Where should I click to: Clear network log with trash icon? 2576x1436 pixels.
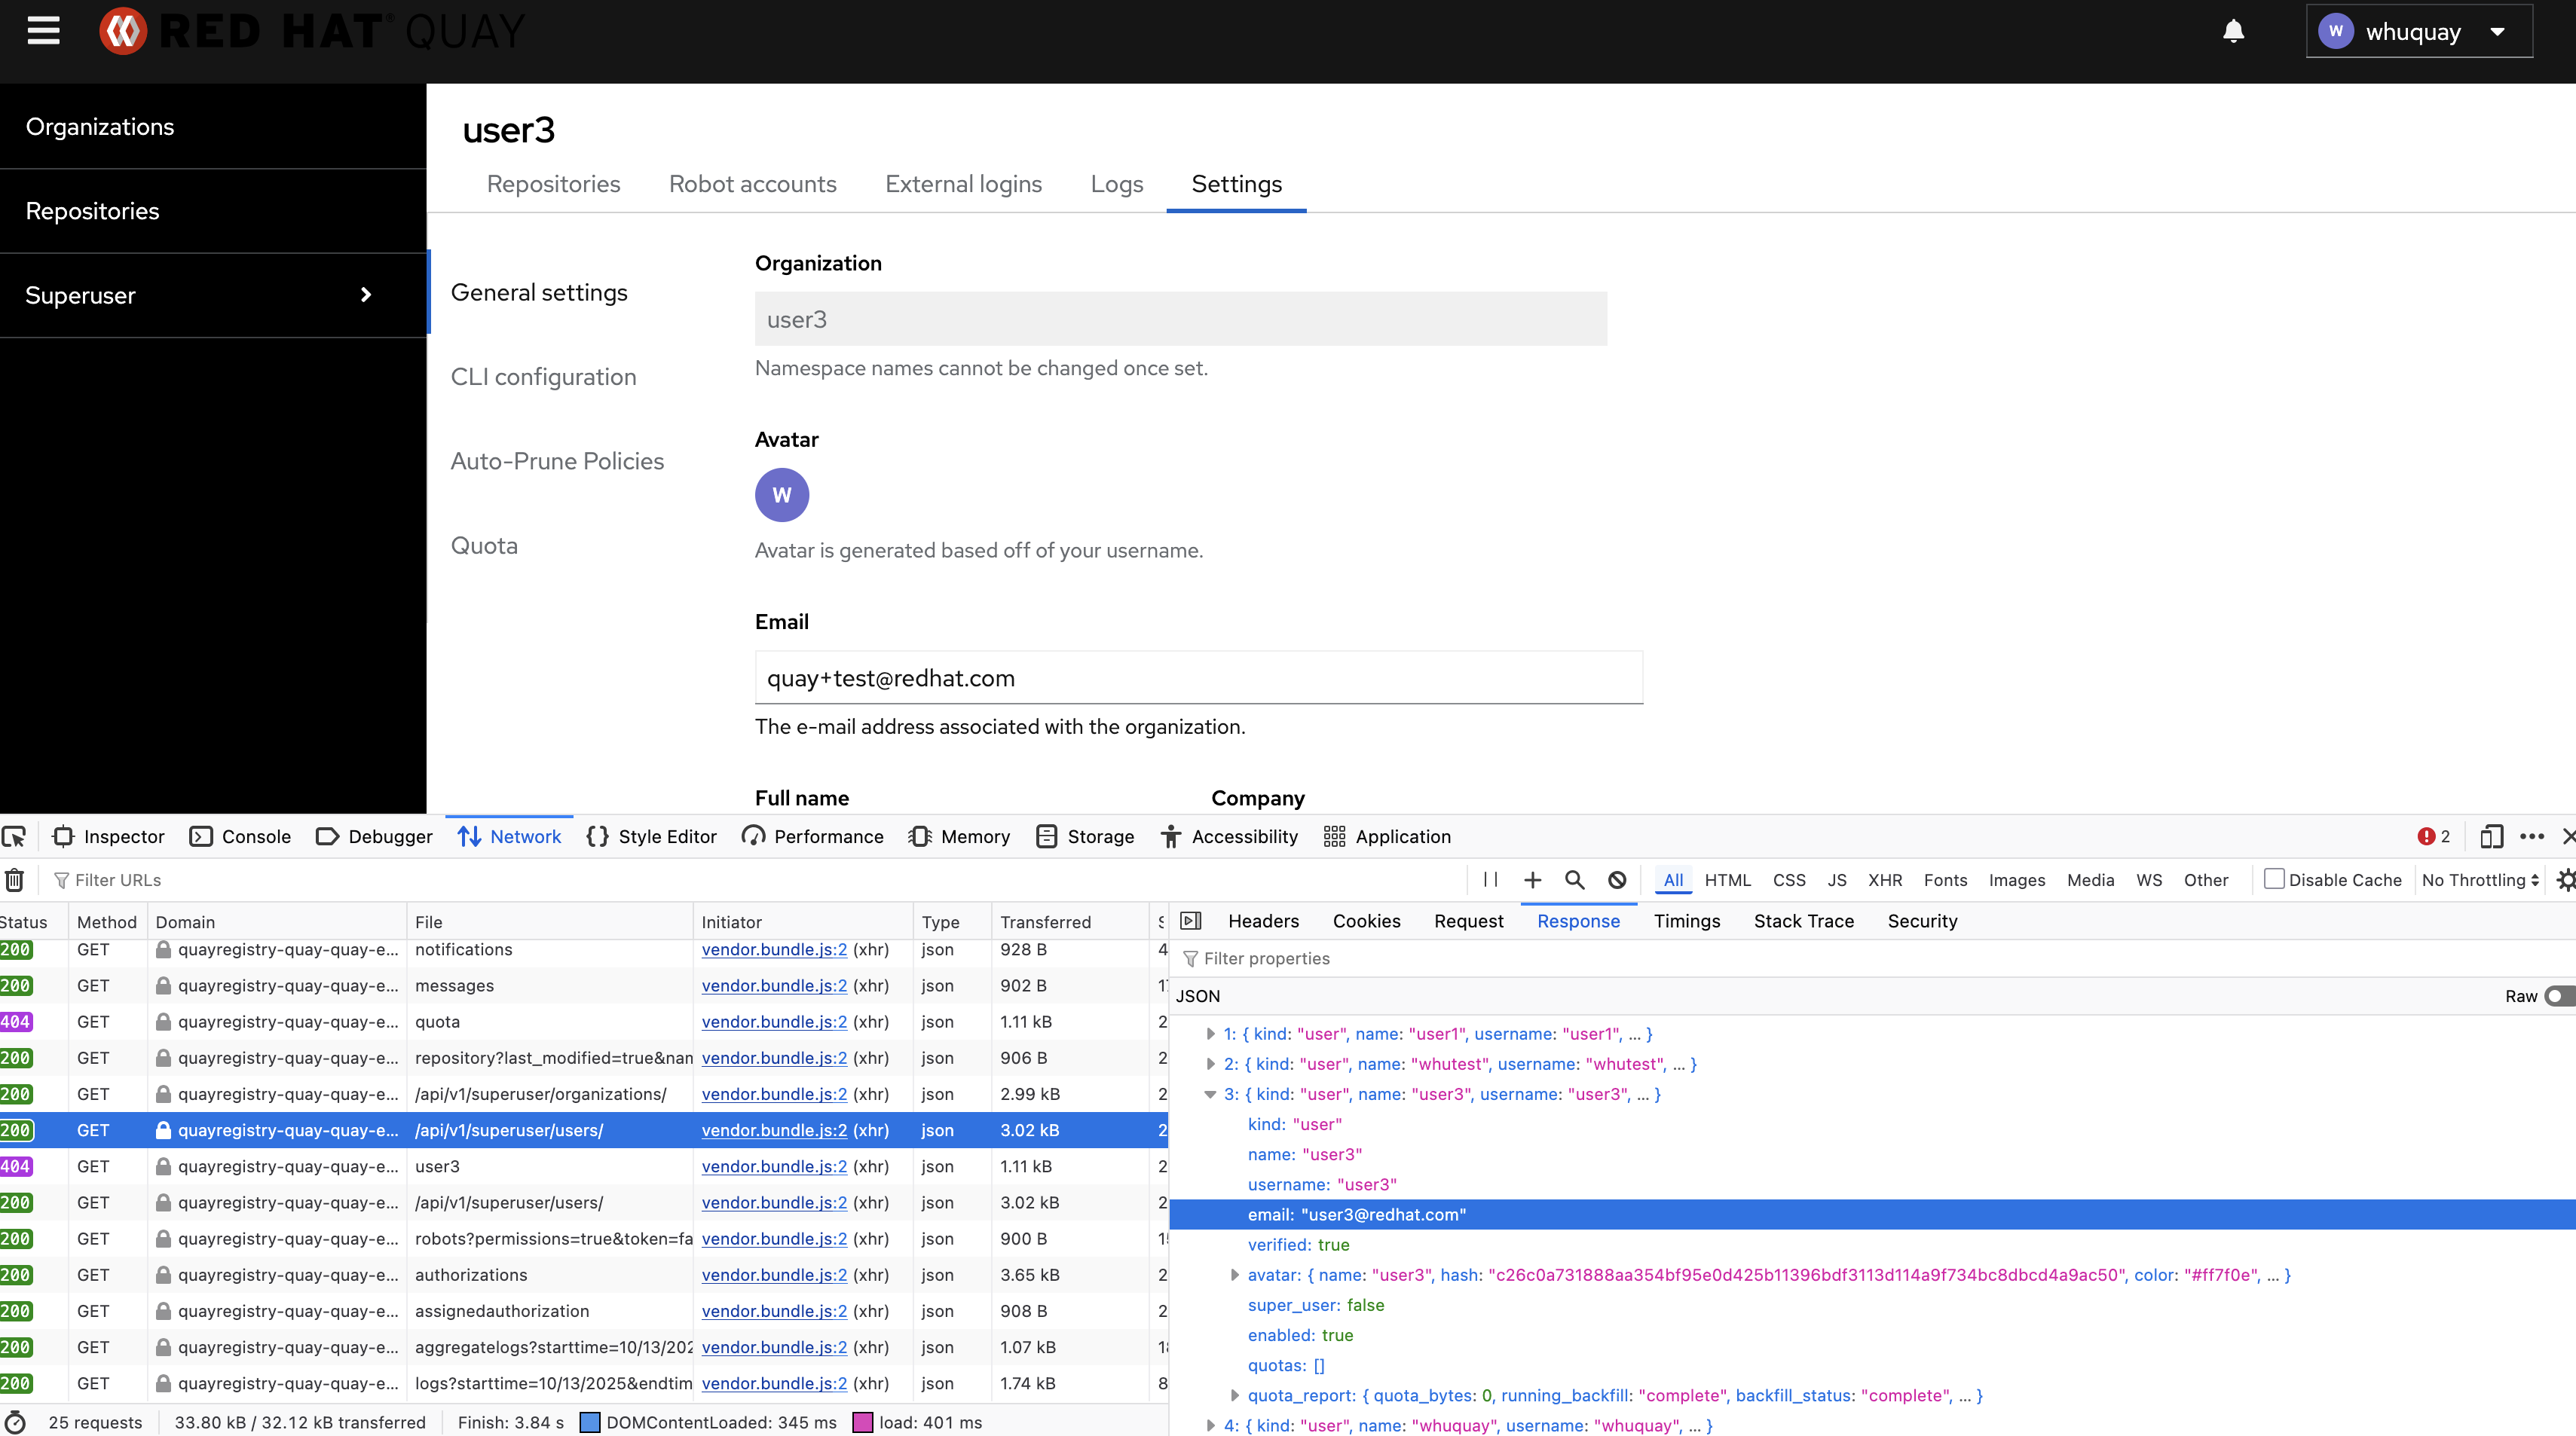(15, 880)
